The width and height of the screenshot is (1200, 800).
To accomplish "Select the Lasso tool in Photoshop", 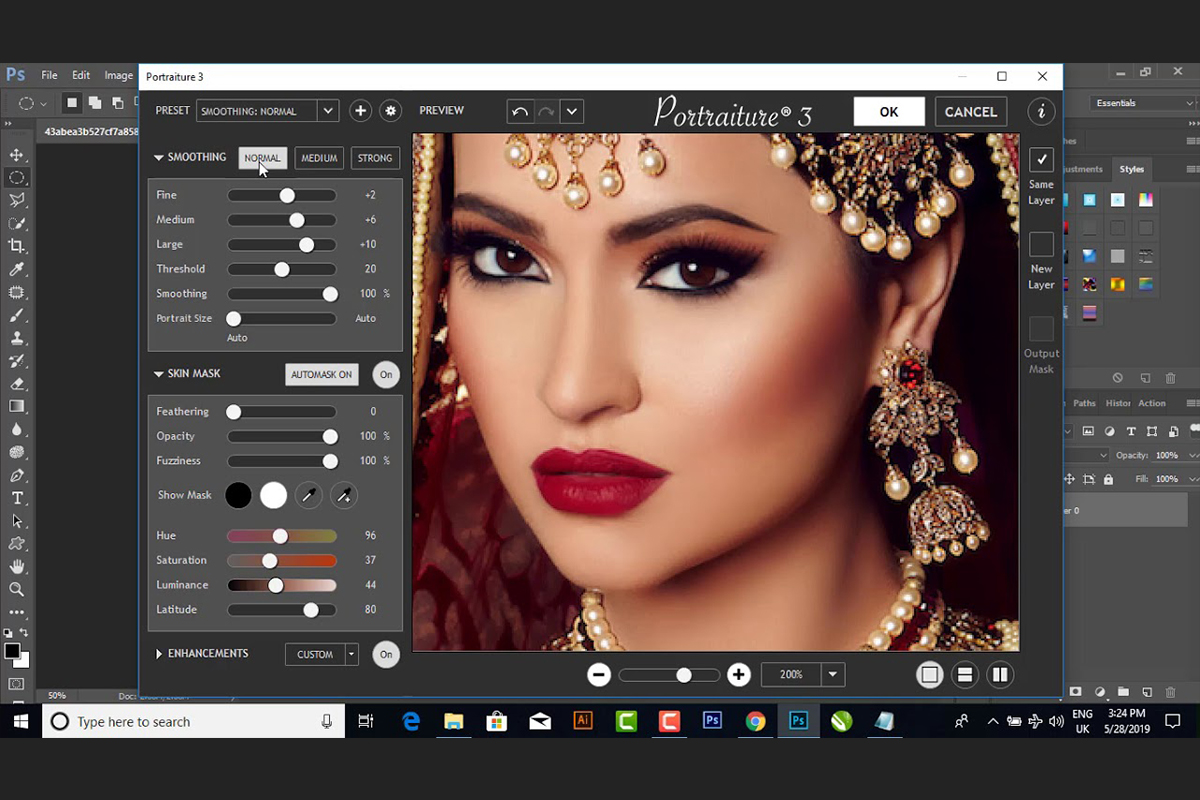I will coord(17,200).
